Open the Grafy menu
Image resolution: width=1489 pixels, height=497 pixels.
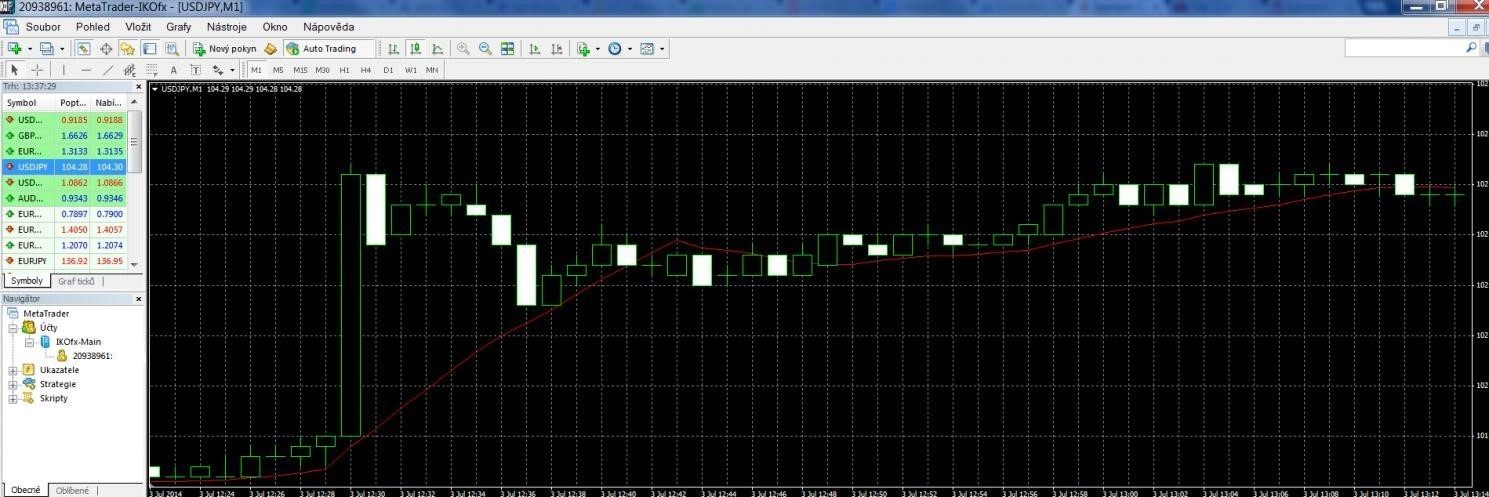point(179,27)
